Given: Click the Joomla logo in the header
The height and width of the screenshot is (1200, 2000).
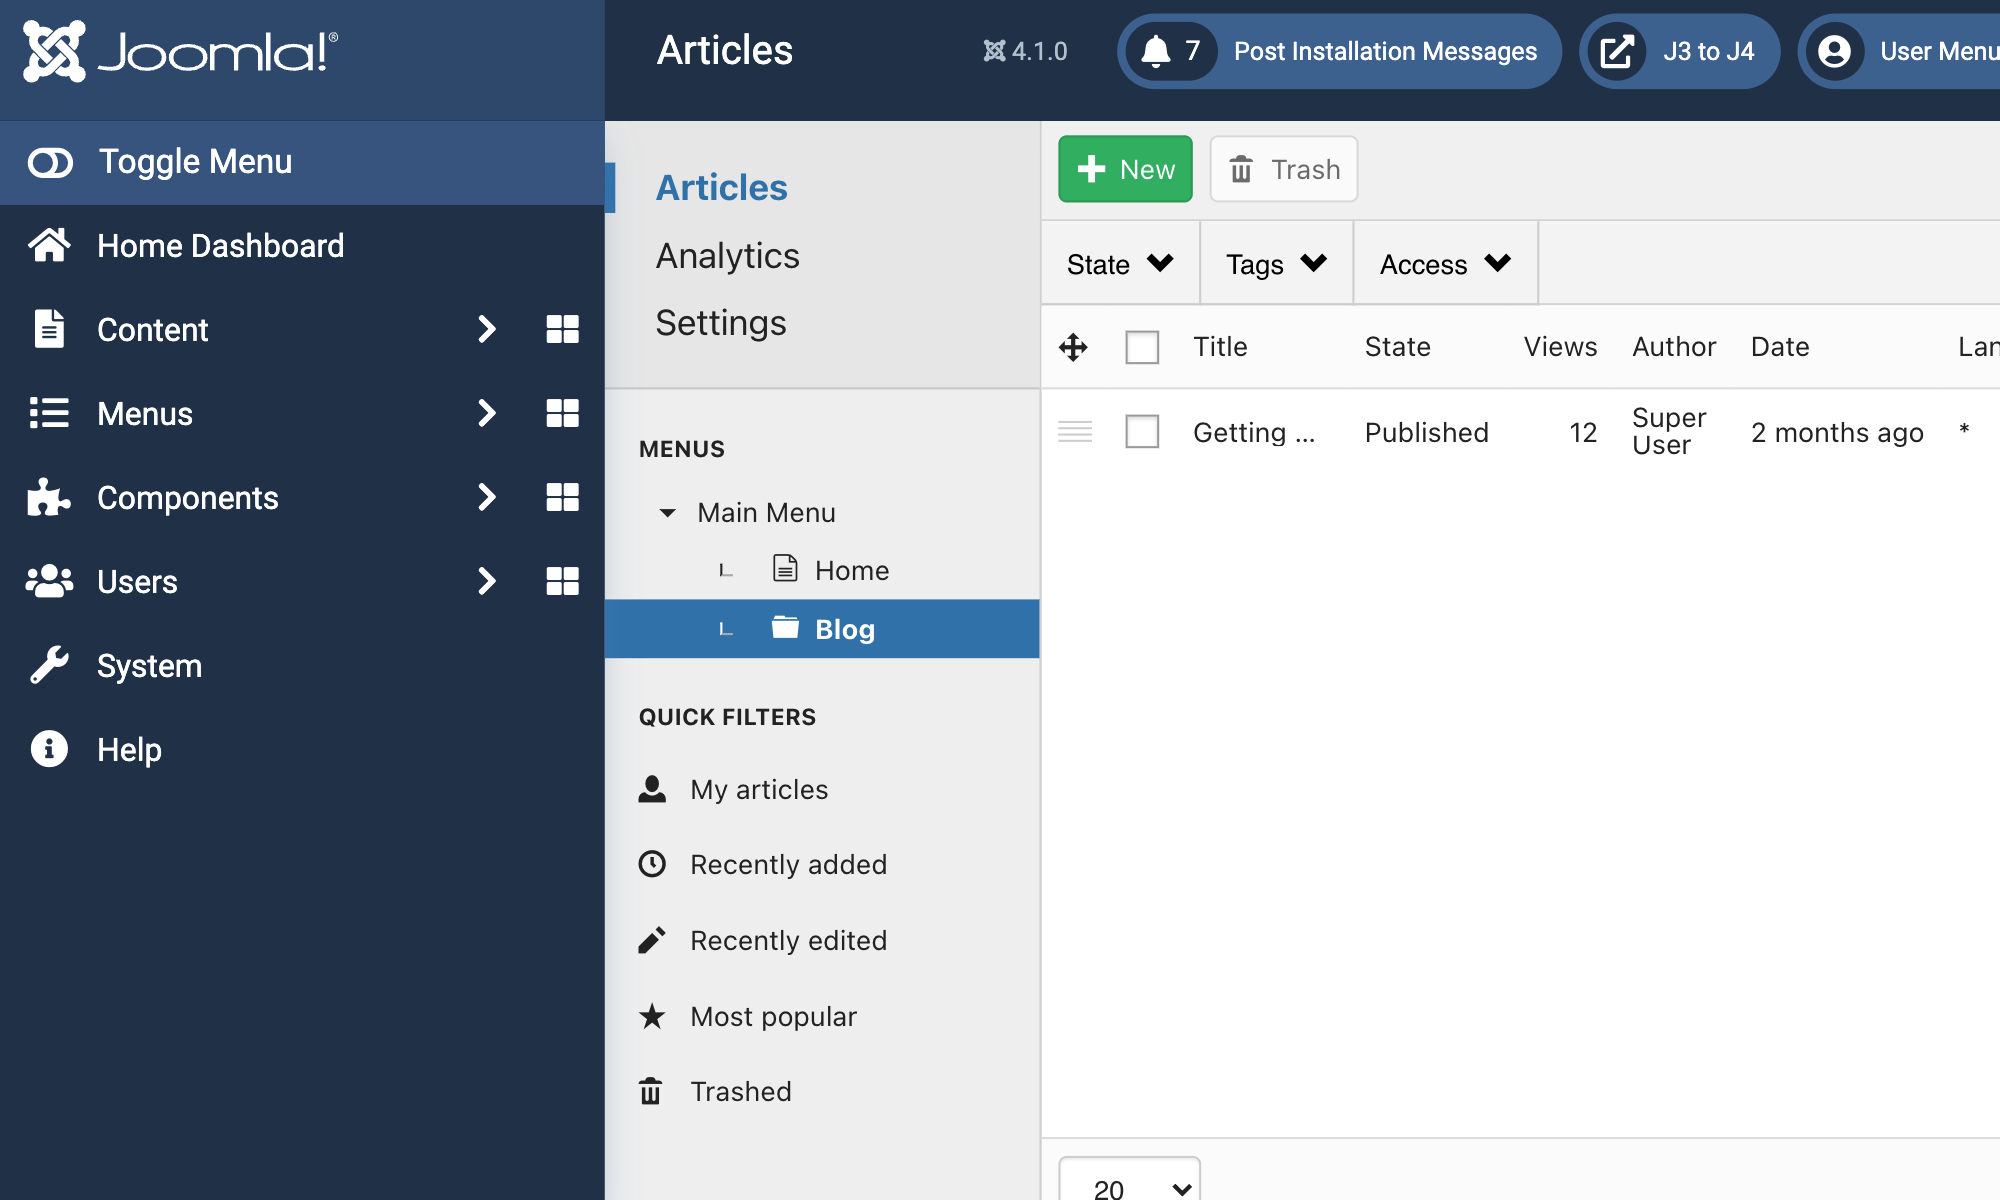Looking at the screenshot, I should coord(180,51).
